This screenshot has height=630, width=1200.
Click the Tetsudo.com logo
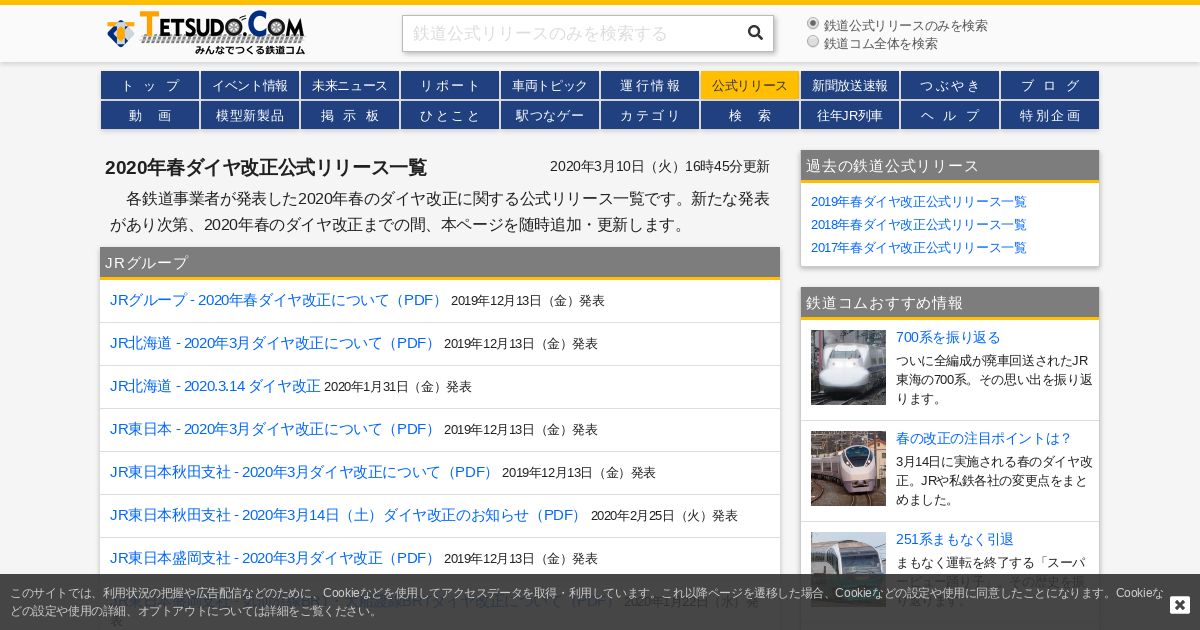point(206,33)
